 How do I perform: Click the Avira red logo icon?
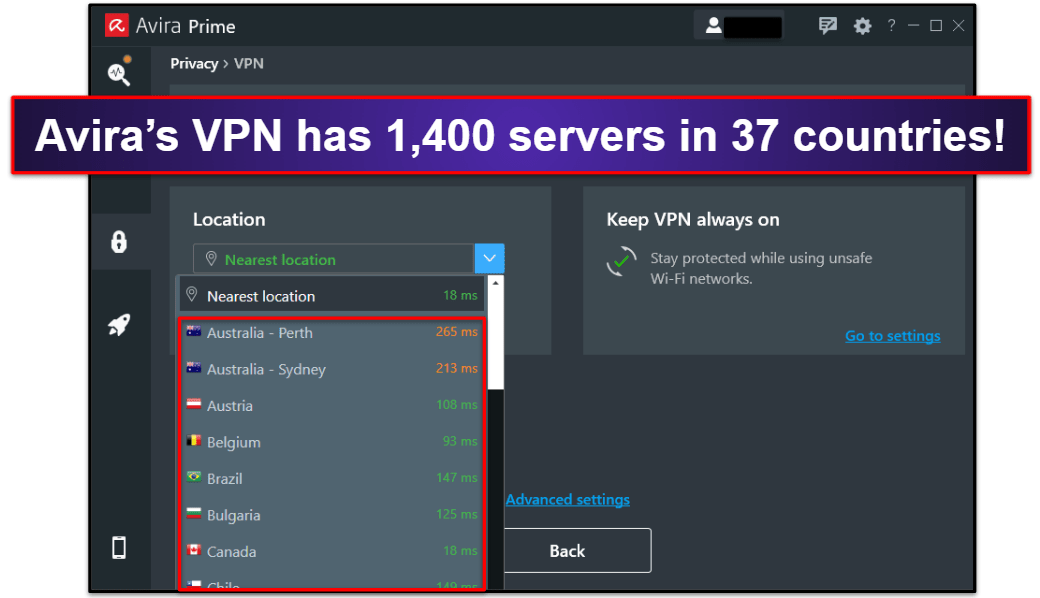coord(117,26)
